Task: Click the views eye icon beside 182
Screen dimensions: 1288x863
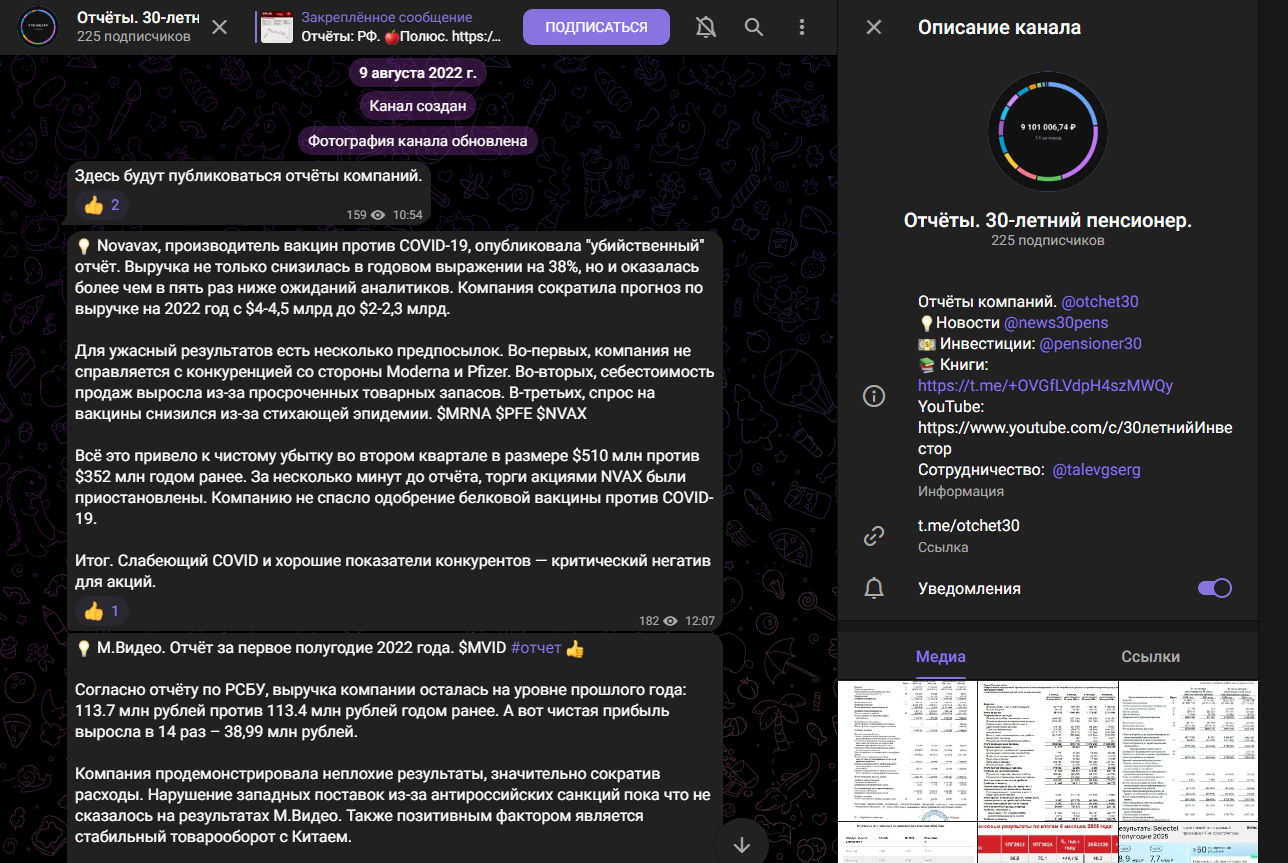Action: [670, 621]
